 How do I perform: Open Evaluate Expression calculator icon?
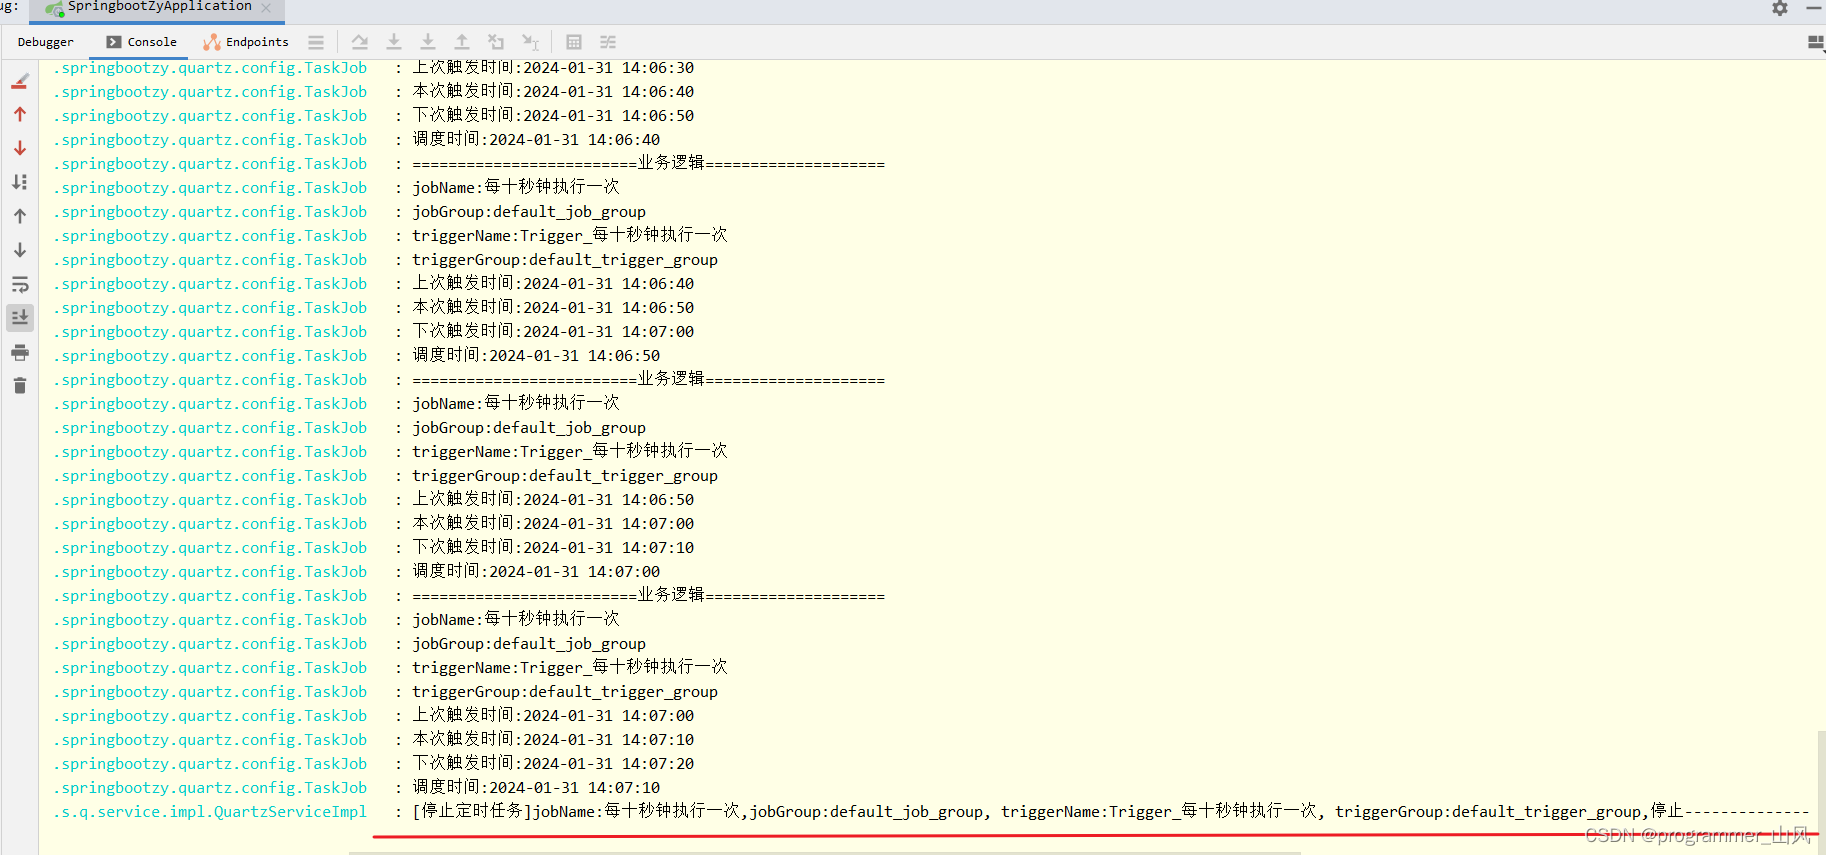[x=574, y=42]
